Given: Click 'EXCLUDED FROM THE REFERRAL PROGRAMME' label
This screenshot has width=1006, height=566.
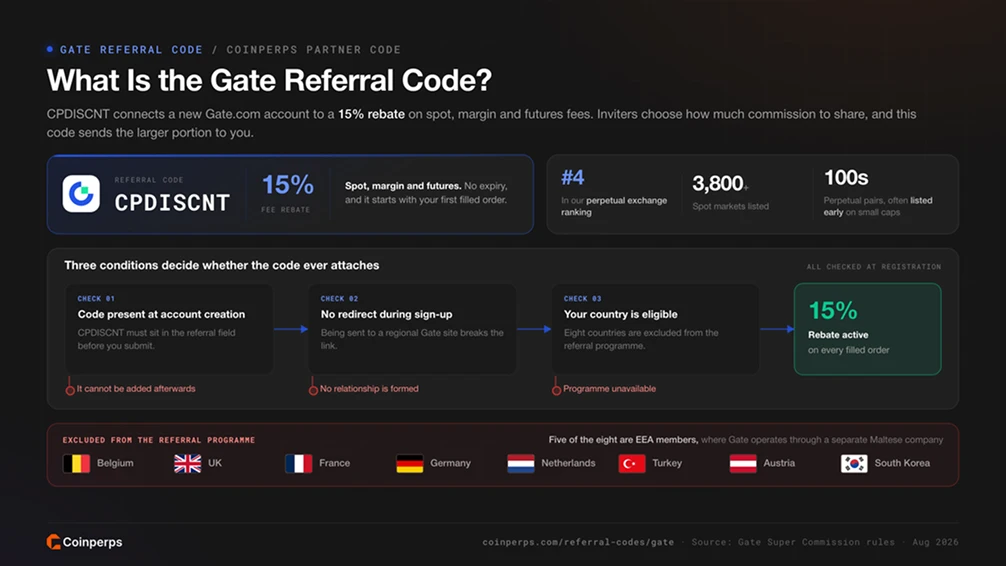Looking at the screenshot, I should tap(158, 440).
